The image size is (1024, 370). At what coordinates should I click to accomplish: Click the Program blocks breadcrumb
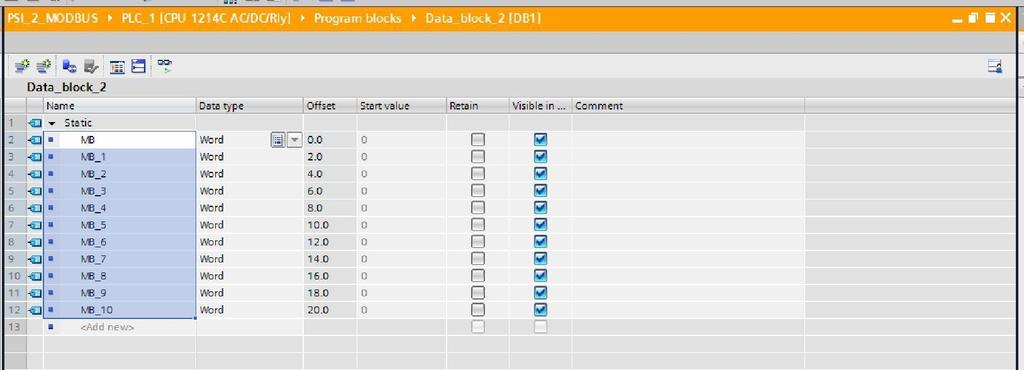[357, 18]
